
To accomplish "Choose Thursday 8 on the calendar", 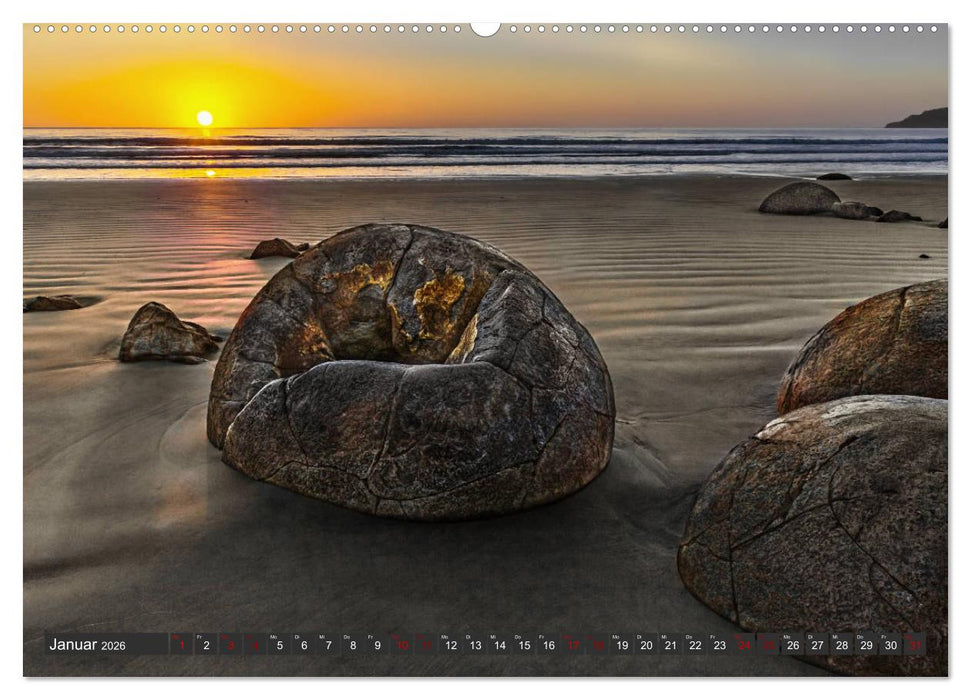I will tap(352, 645).
